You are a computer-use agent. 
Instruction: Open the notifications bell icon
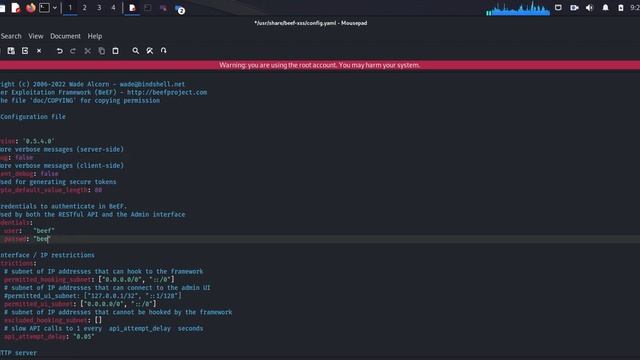coord(605,8)
